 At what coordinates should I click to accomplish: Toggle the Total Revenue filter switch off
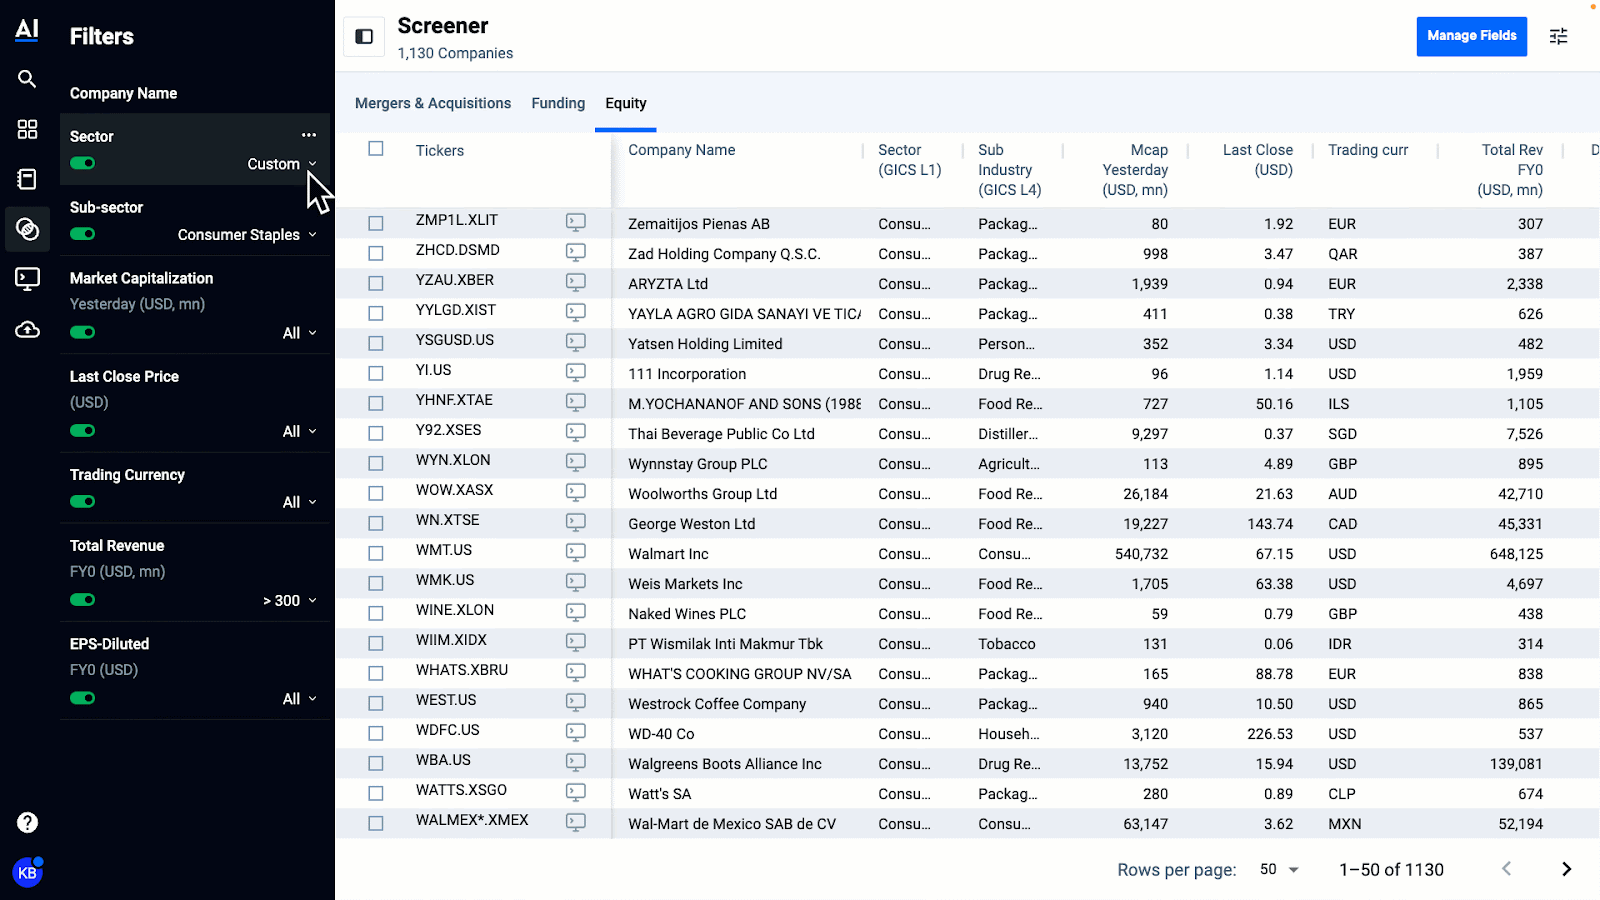tap(82, 599)
